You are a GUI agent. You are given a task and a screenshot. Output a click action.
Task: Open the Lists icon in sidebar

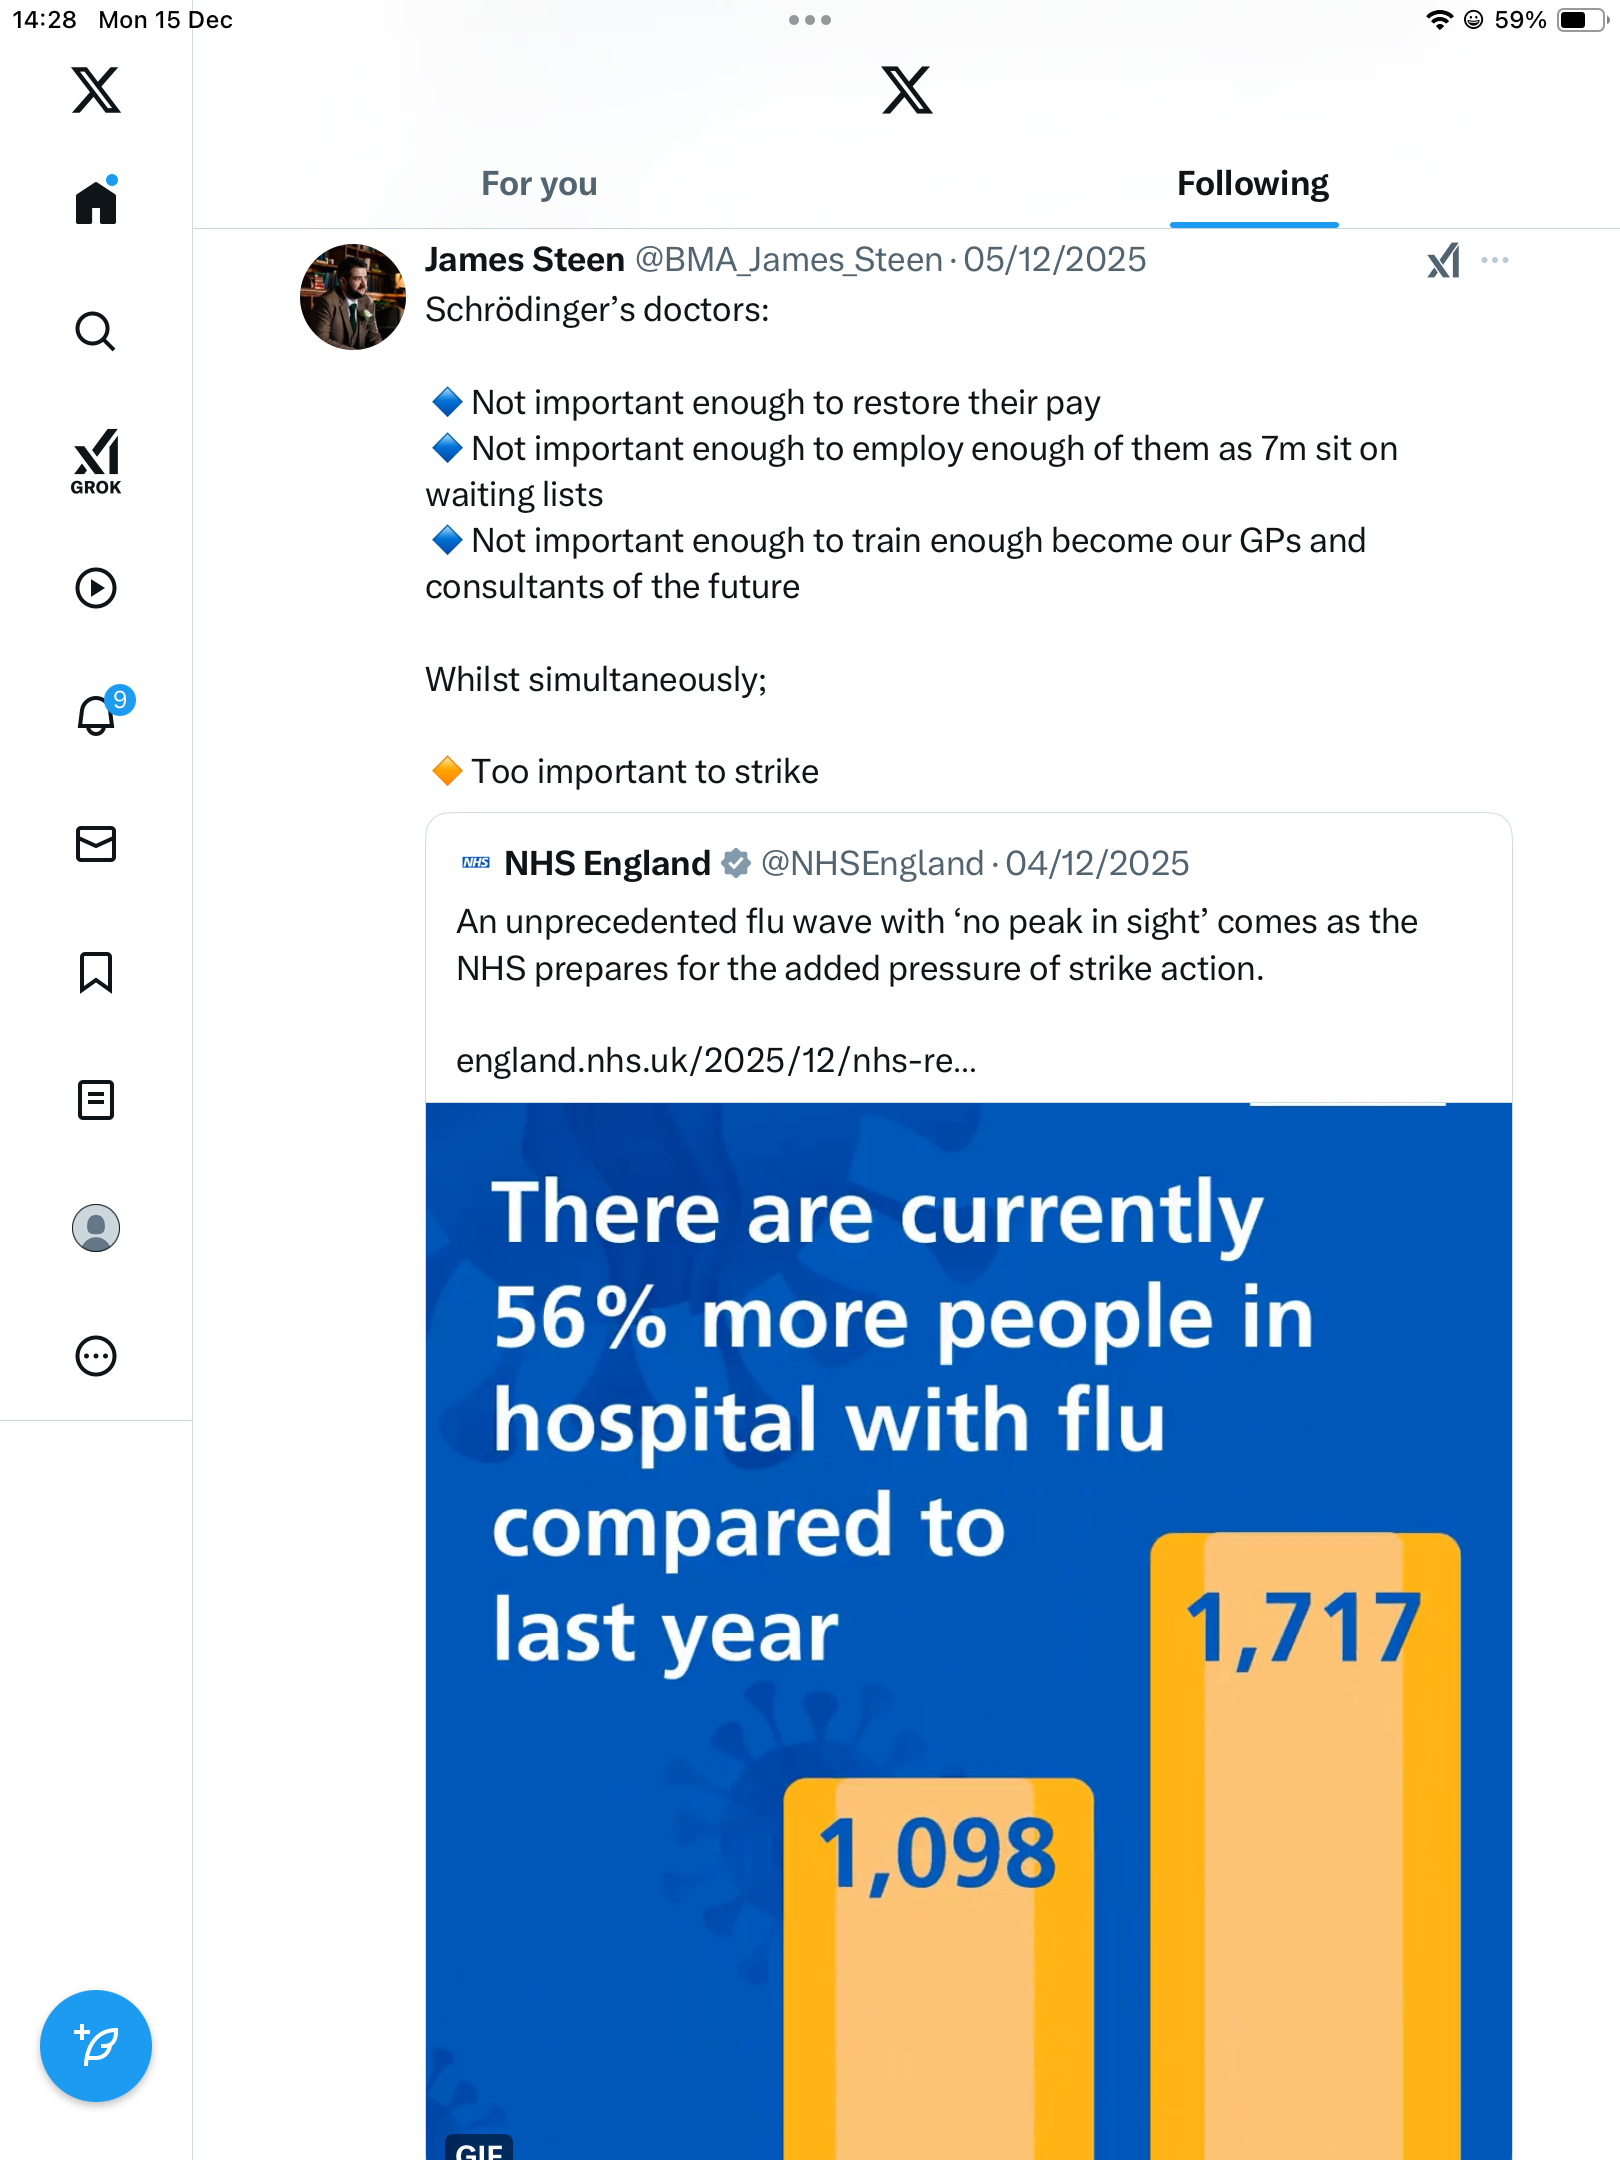(96, 1100)
